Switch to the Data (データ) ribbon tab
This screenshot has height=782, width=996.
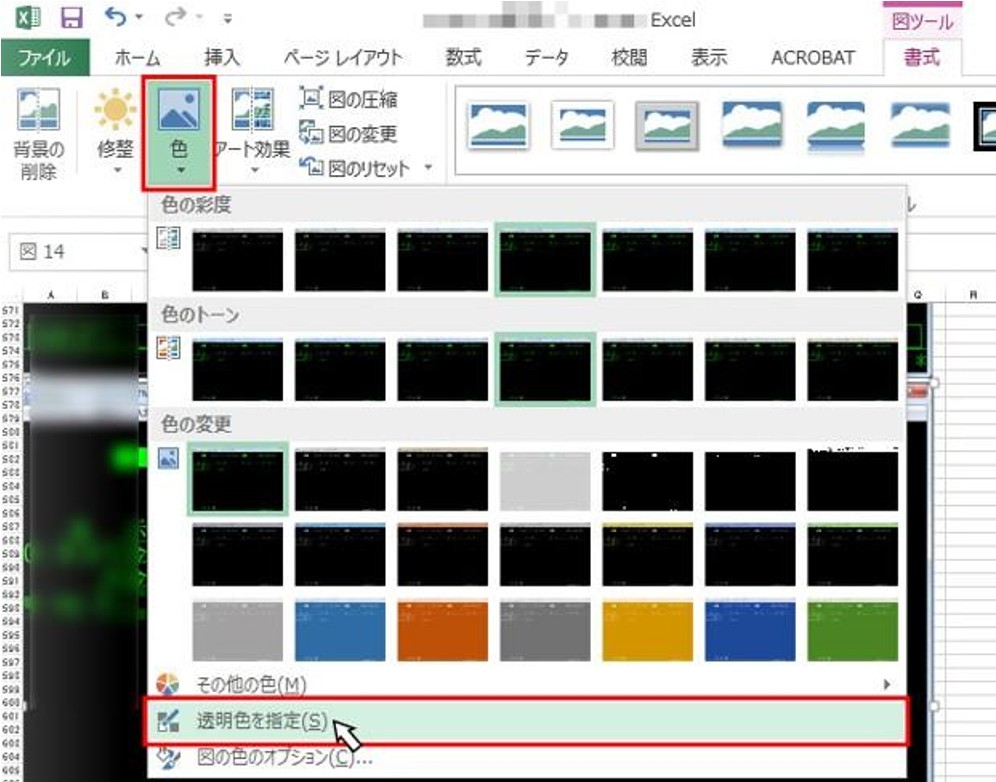click(x=547, y=57)
